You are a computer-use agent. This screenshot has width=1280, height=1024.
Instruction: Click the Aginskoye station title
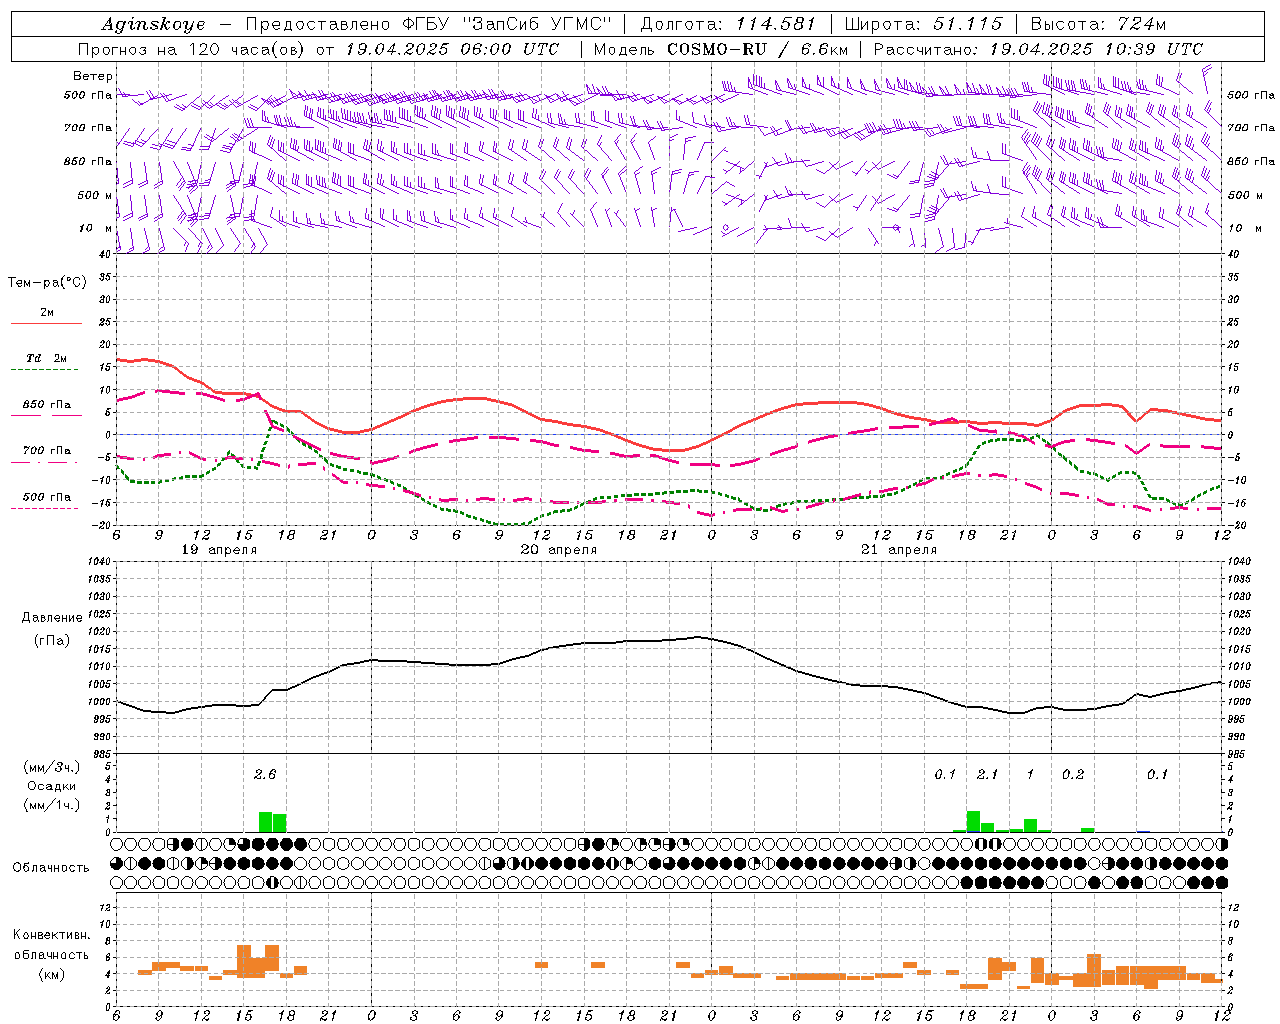(154, 24)
